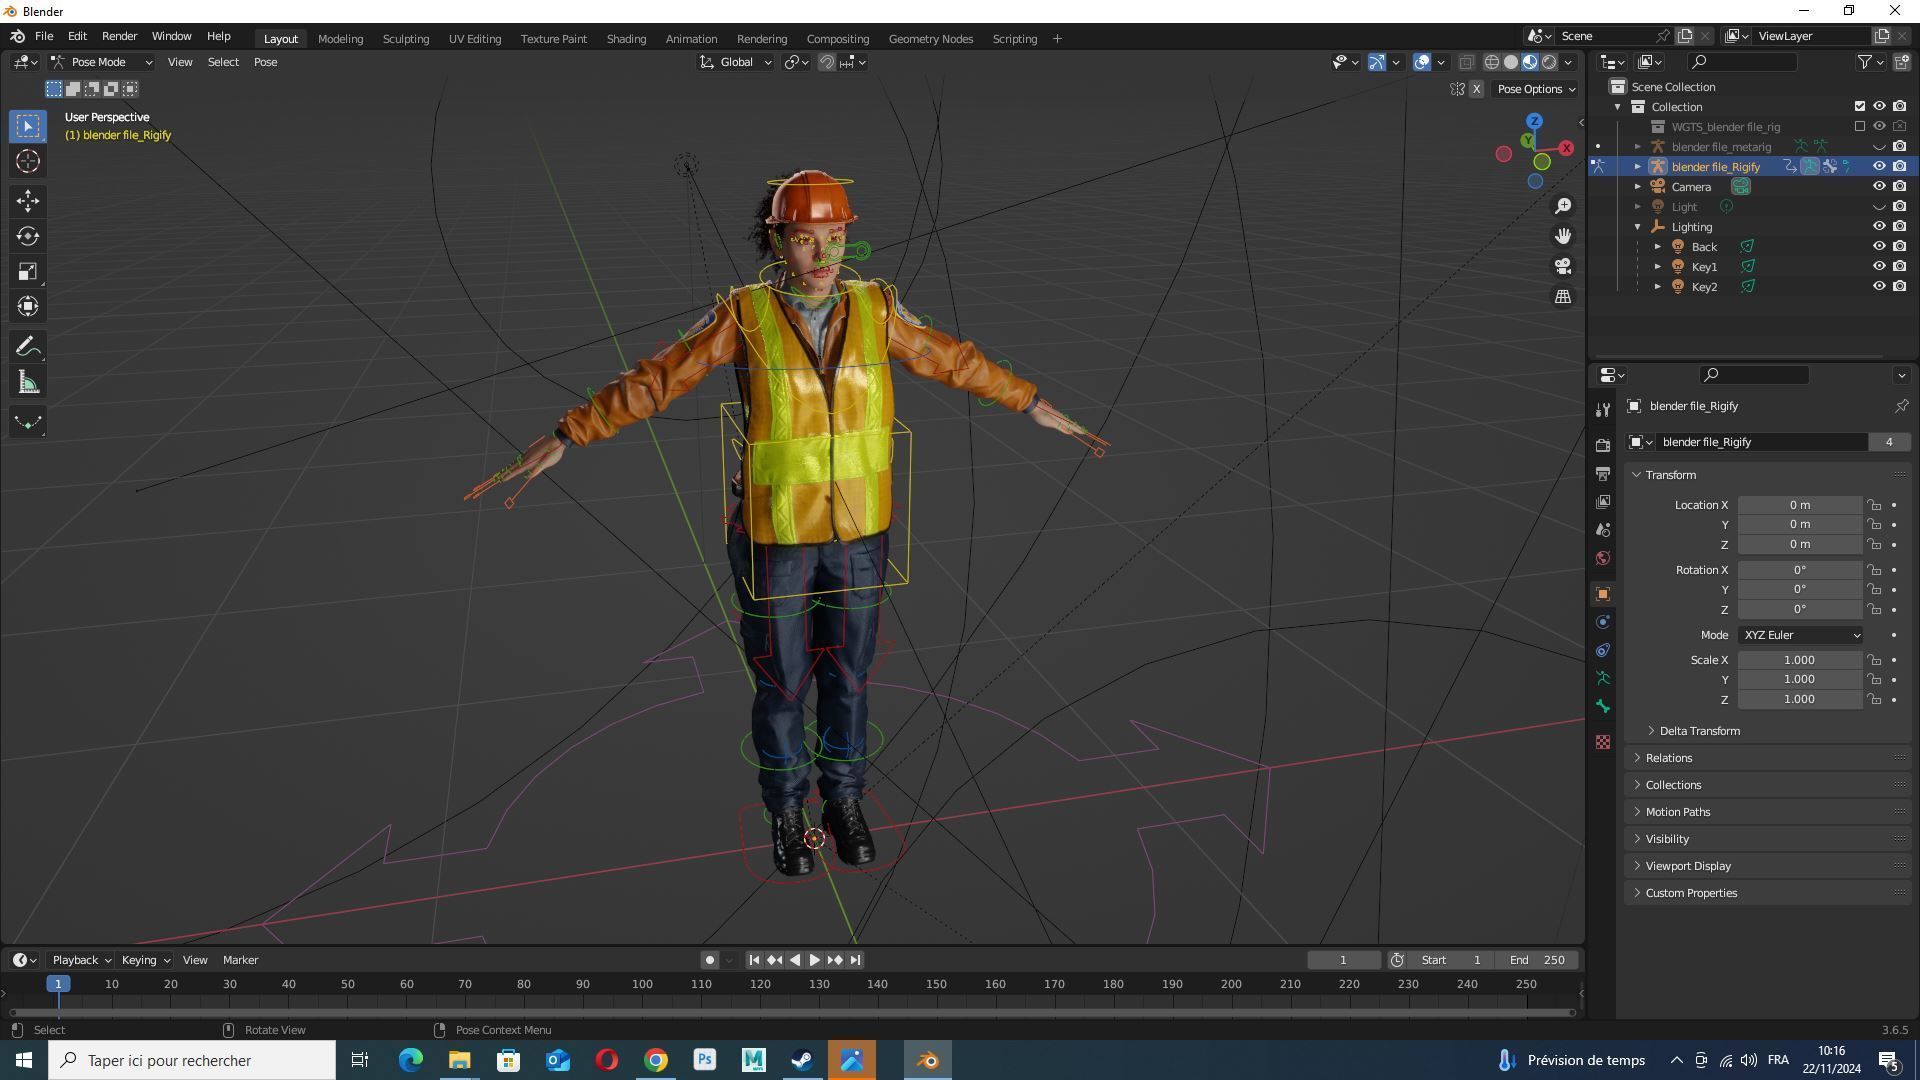Image resolution: width=1920 pixels, height=1080 pixels.
Task: Lock the Location X value
Action: pos(1874,505)
